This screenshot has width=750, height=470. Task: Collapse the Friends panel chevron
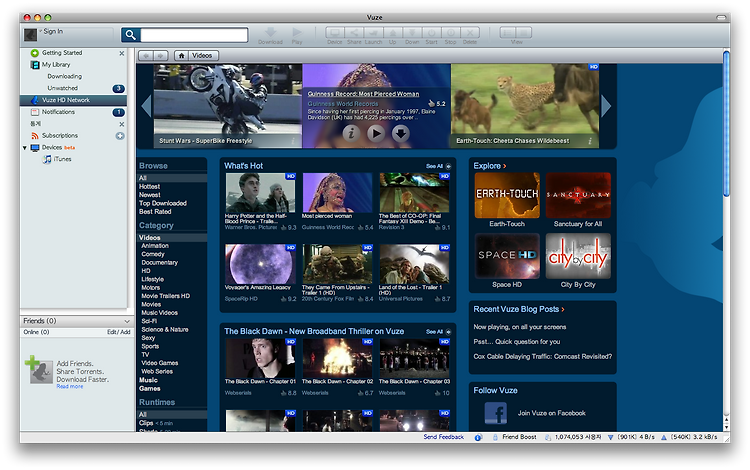(127, 321)
